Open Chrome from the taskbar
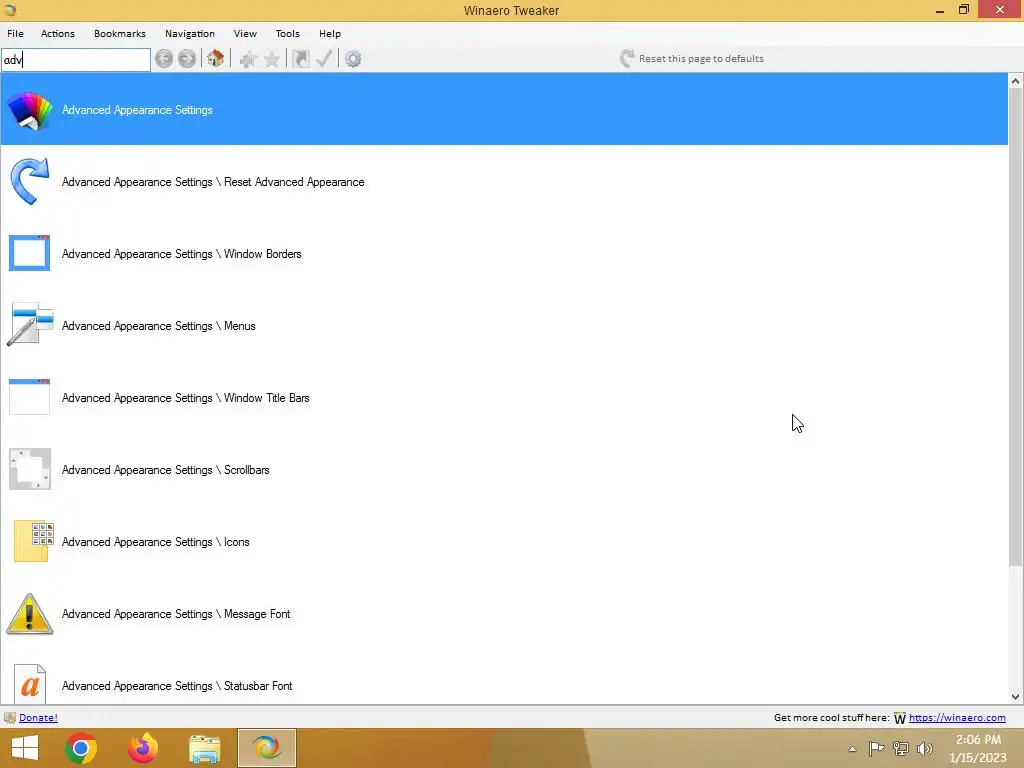This screenshot has width=1024, height=768. pyautogui.click(x=81, y=748)
